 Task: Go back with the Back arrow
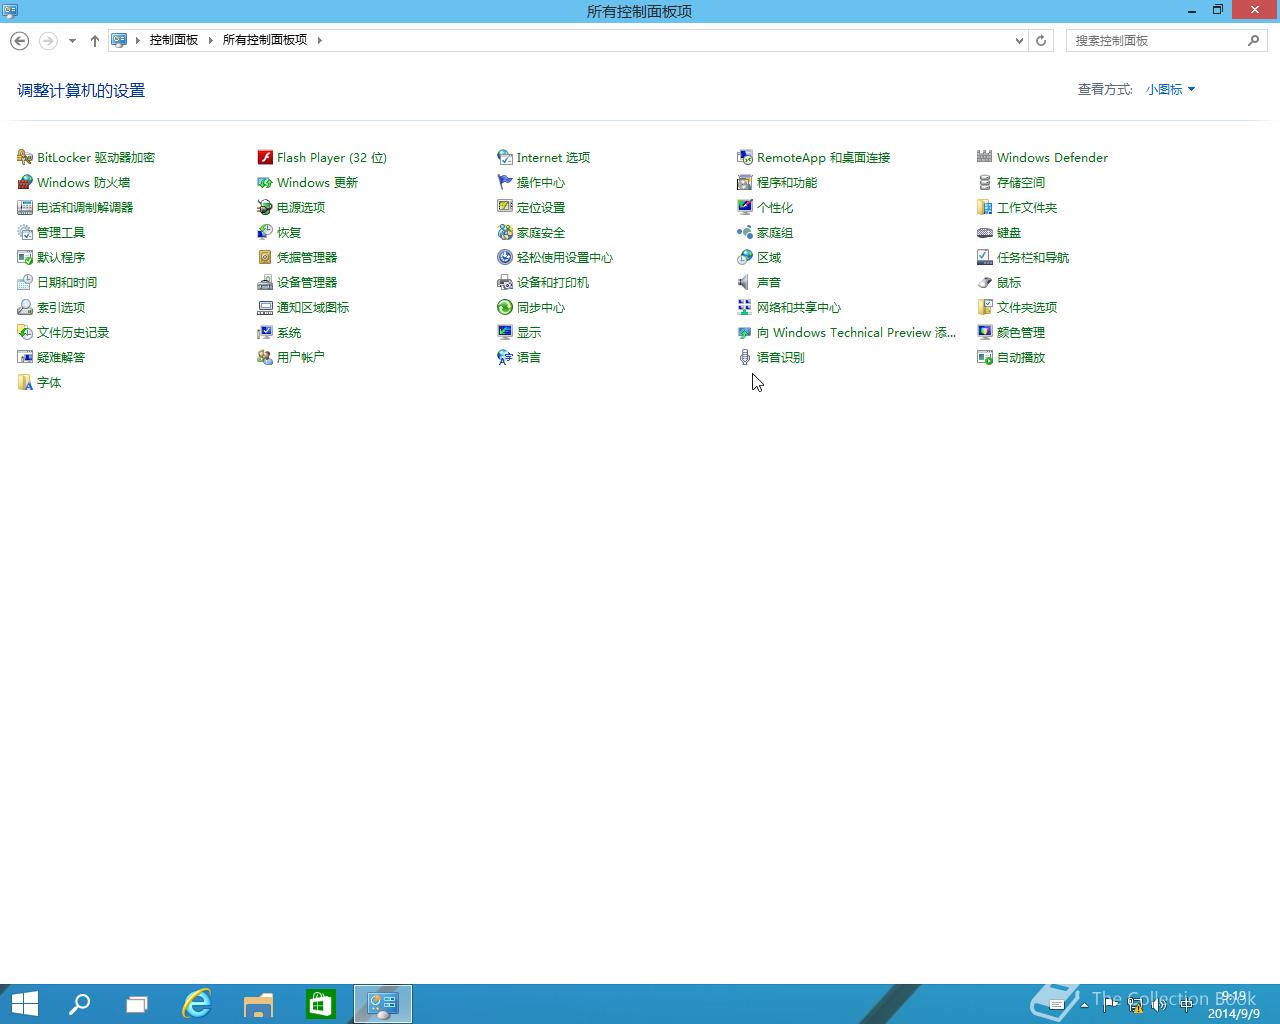pyautogui.click(x=19, y=40)
